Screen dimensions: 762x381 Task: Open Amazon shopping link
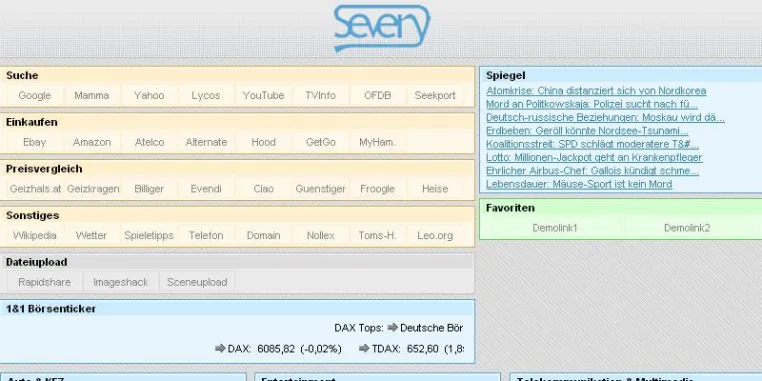pyautogui.click(x=91, y=142)
